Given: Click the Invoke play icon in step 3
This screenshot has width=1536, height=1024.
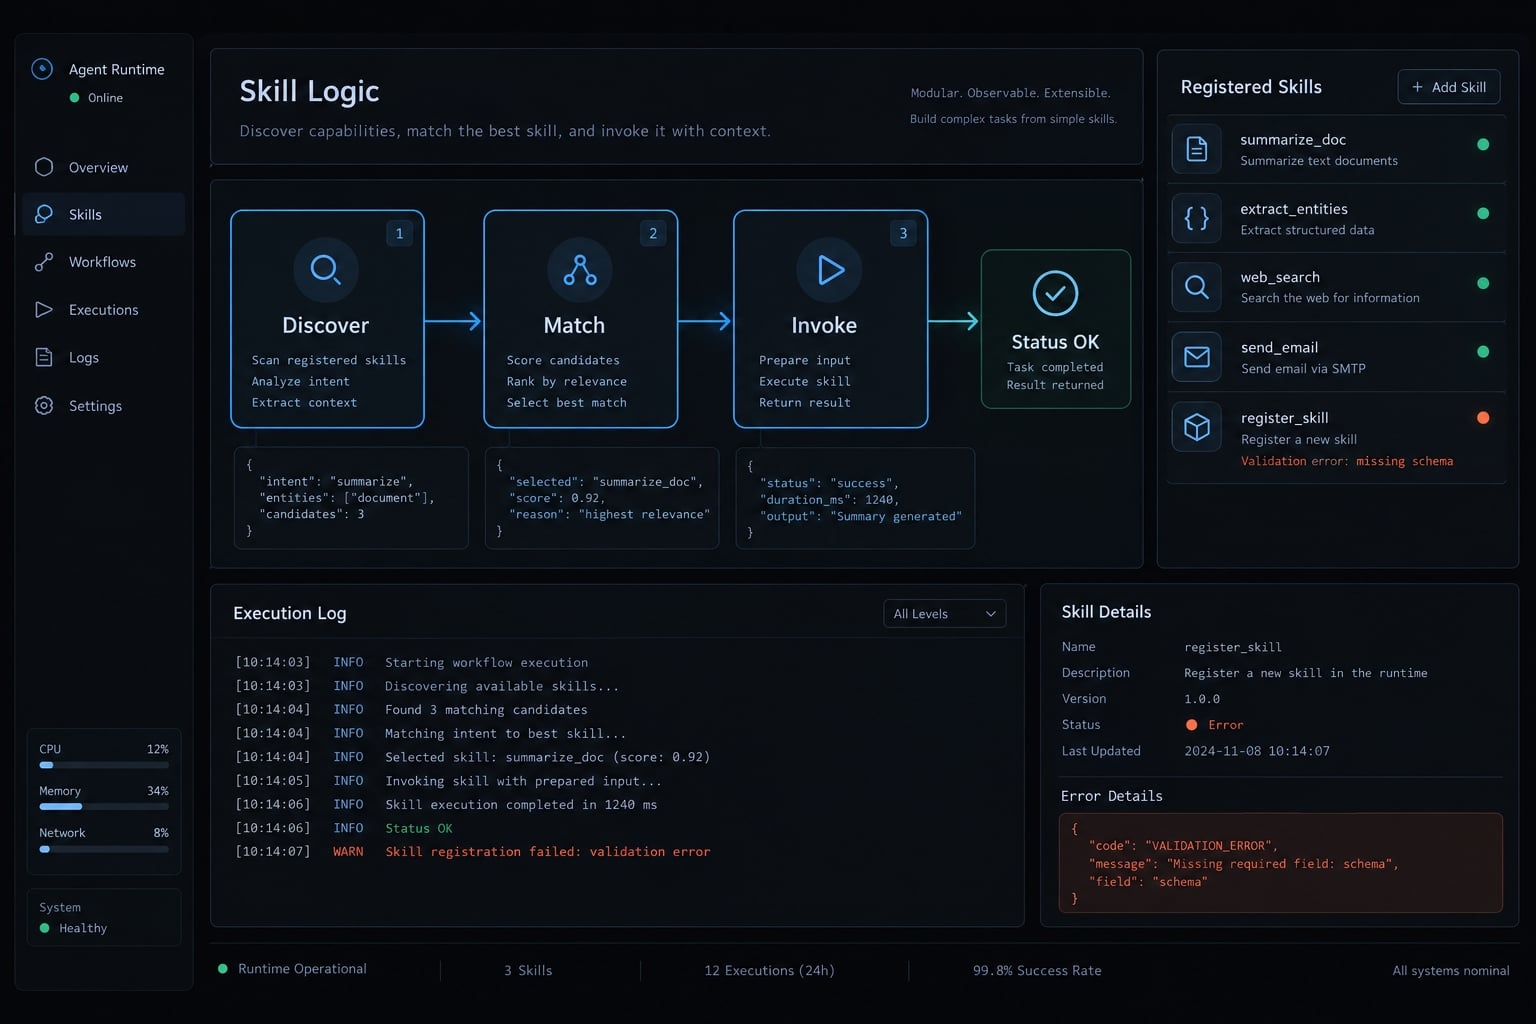Looking at the screenshot, I should pyautogui.click(x=830, y=270).
